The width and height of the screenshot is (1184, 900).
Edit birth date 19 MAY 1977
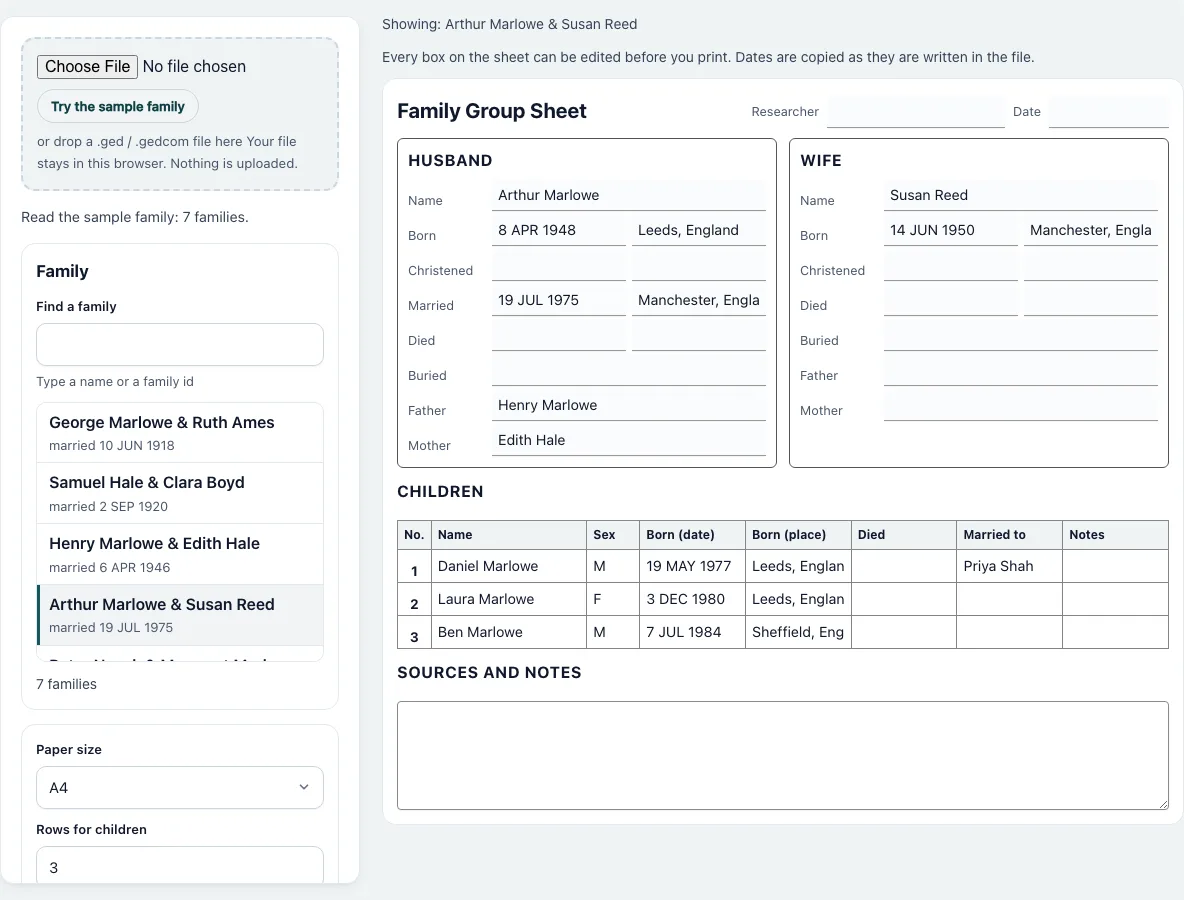(692, 566)
